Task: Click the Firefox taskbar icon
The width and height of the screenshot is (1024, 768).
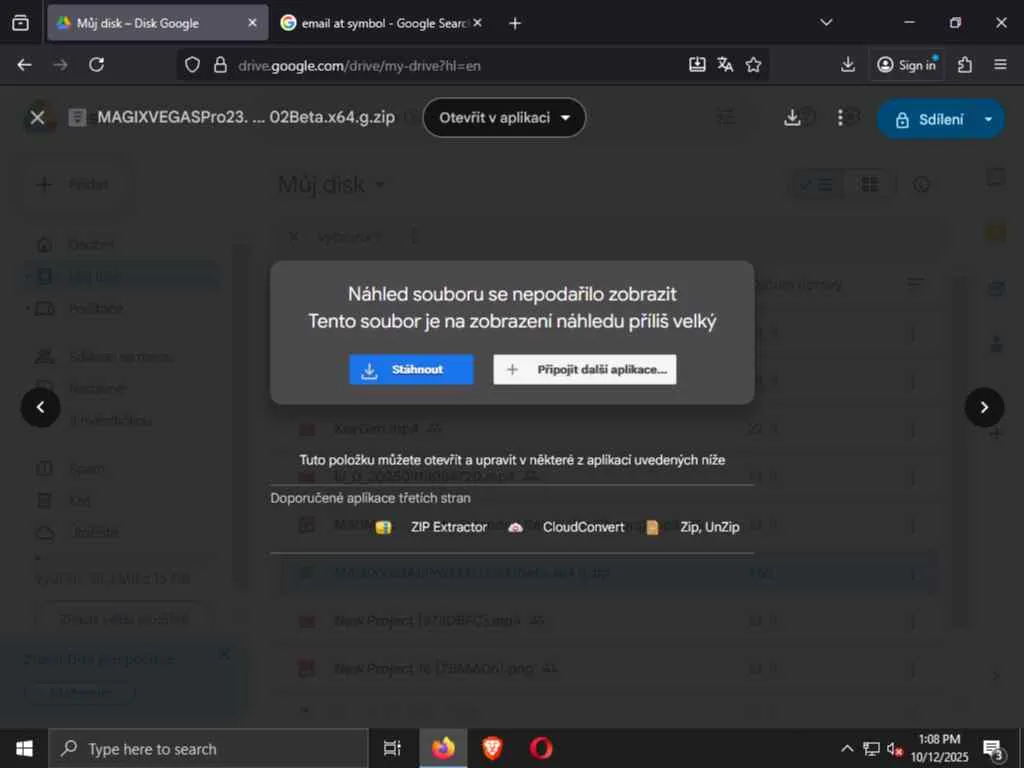Action: point(443,748)
